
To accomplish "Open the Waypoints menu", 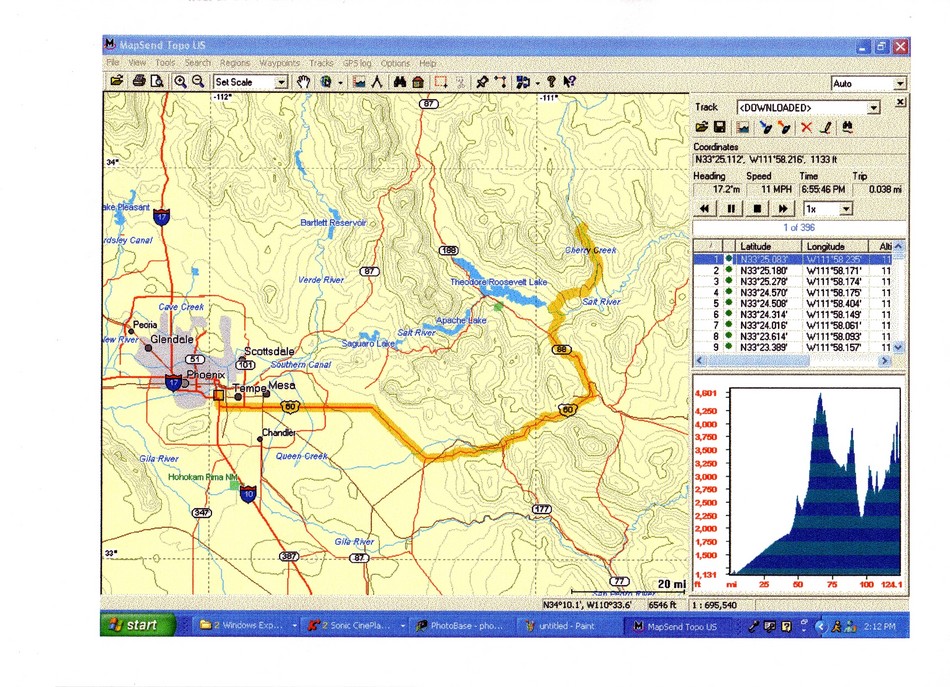I will pyautogui.click(x=279, y=62).
